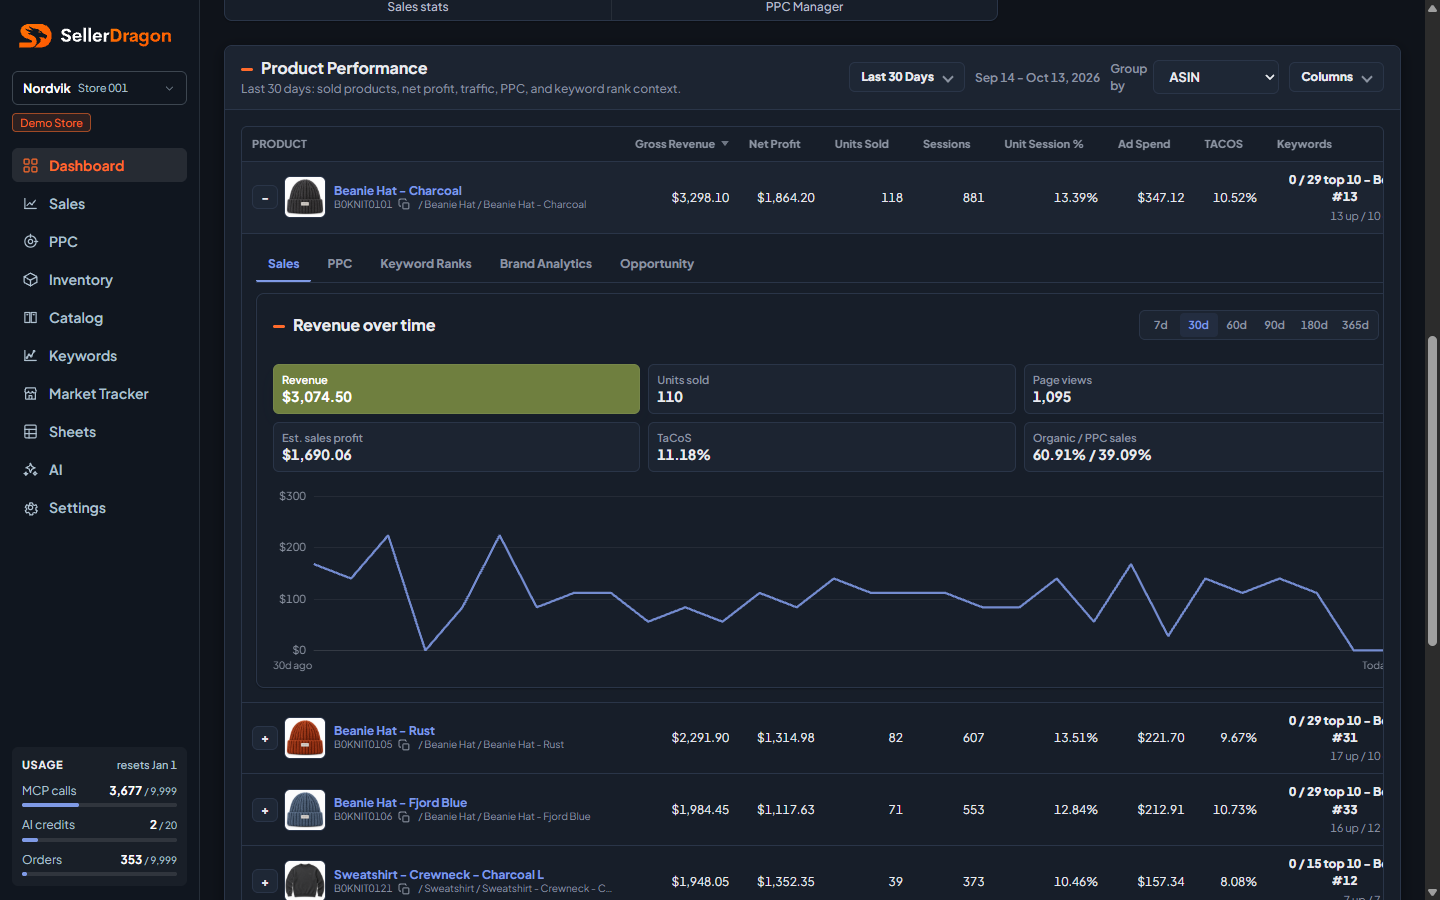Click the Fjord Blue beanie thumbnail

pos(305,811)
